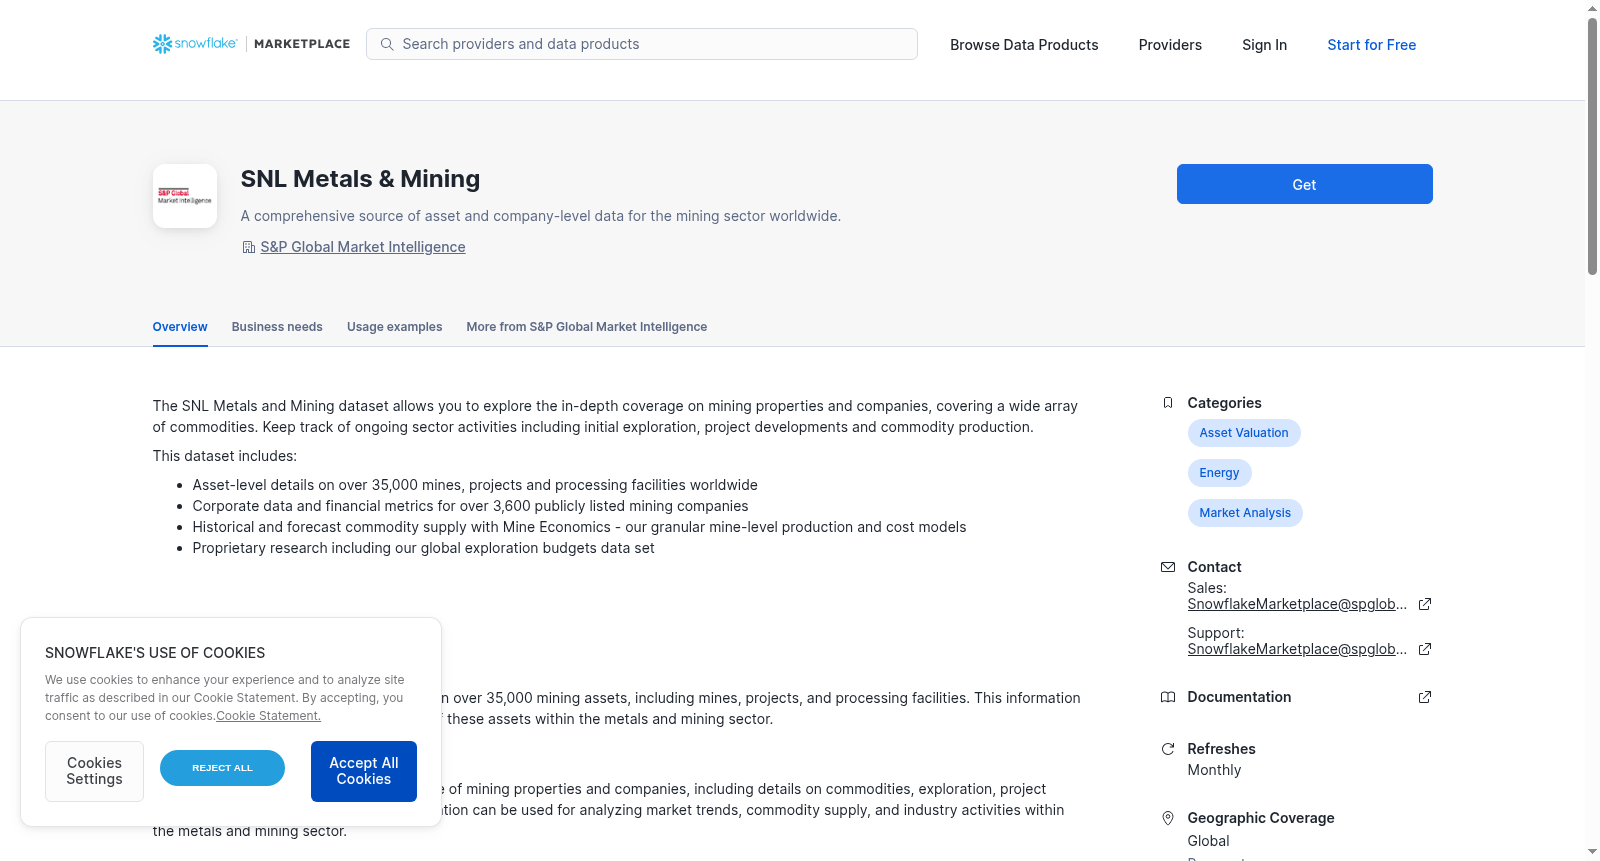Screen dimensions: 1600x861
Task: Open the Documentation link
Action: 1239,697
